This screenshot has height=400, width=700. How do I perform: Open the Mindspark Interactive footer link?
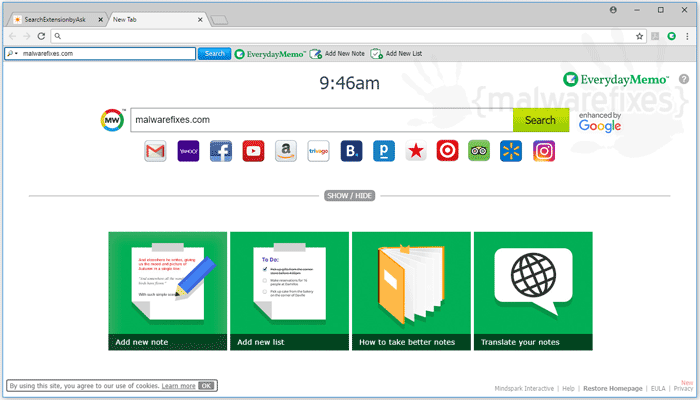tap(524, 388)
